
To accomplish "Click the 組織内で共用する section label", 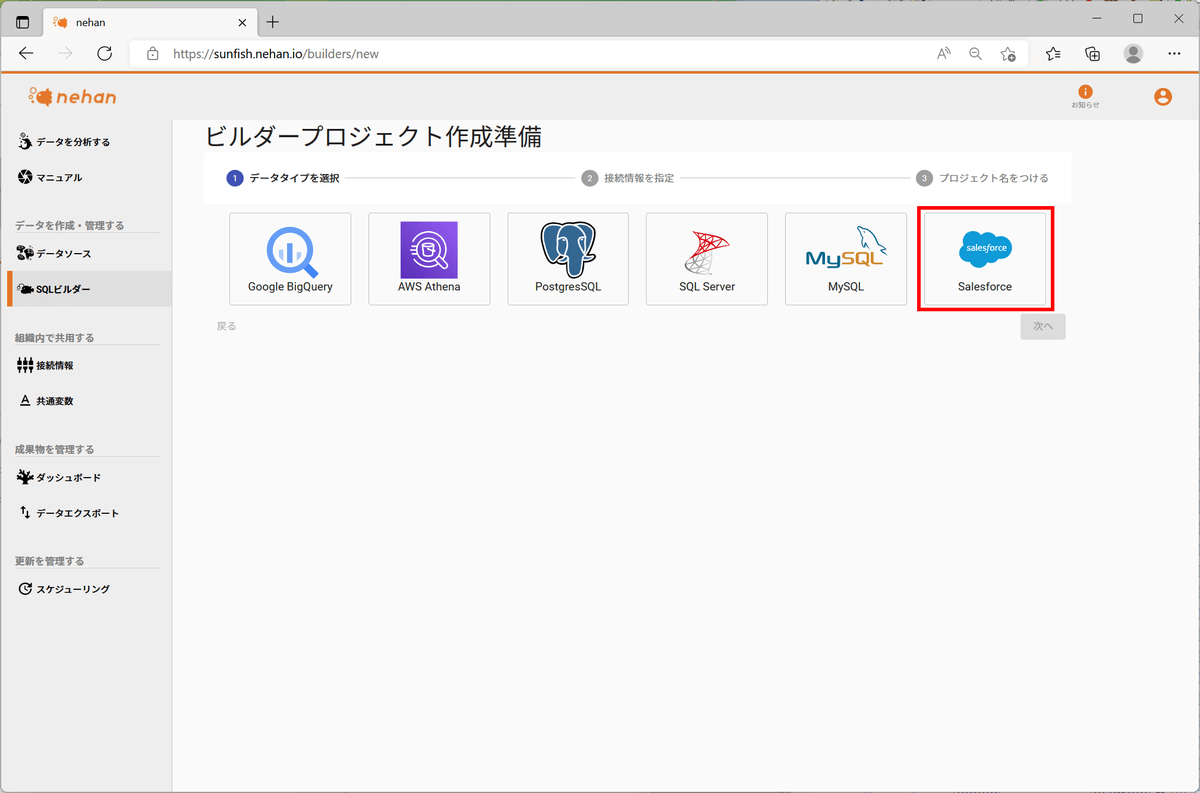I will pyautogui.click(x=54, y=338).
